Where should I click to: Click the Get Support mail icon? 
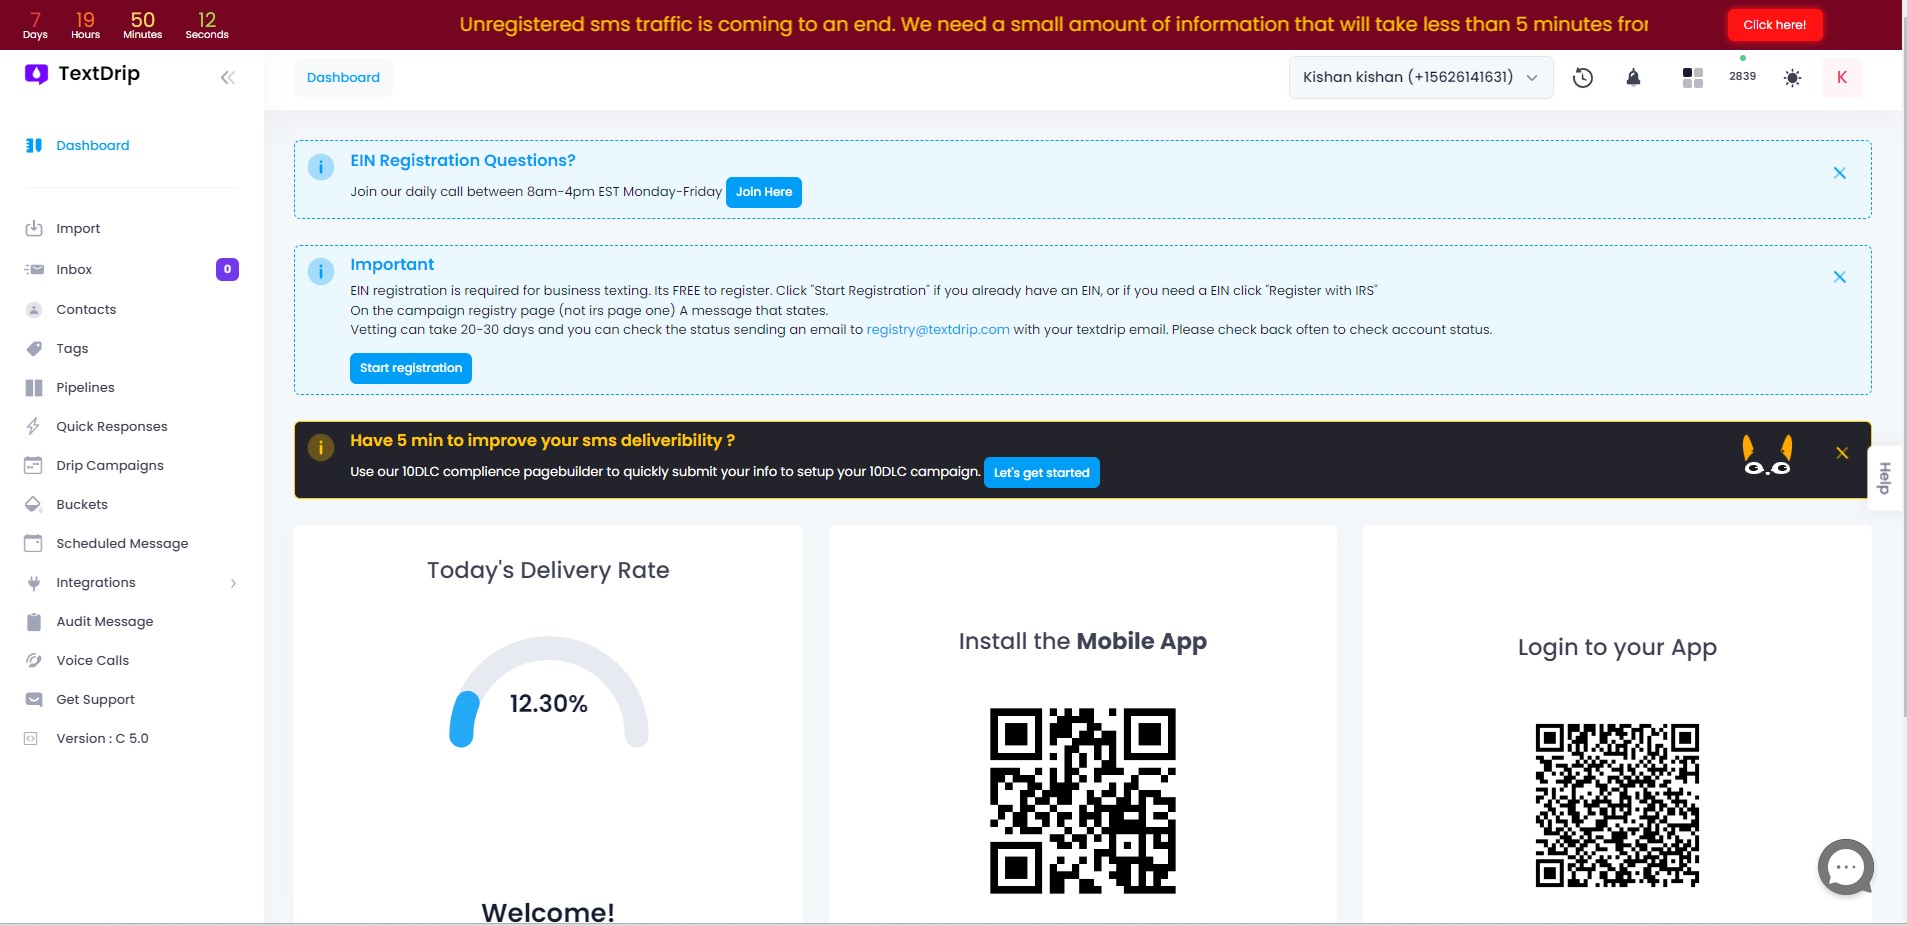(34, 699)
